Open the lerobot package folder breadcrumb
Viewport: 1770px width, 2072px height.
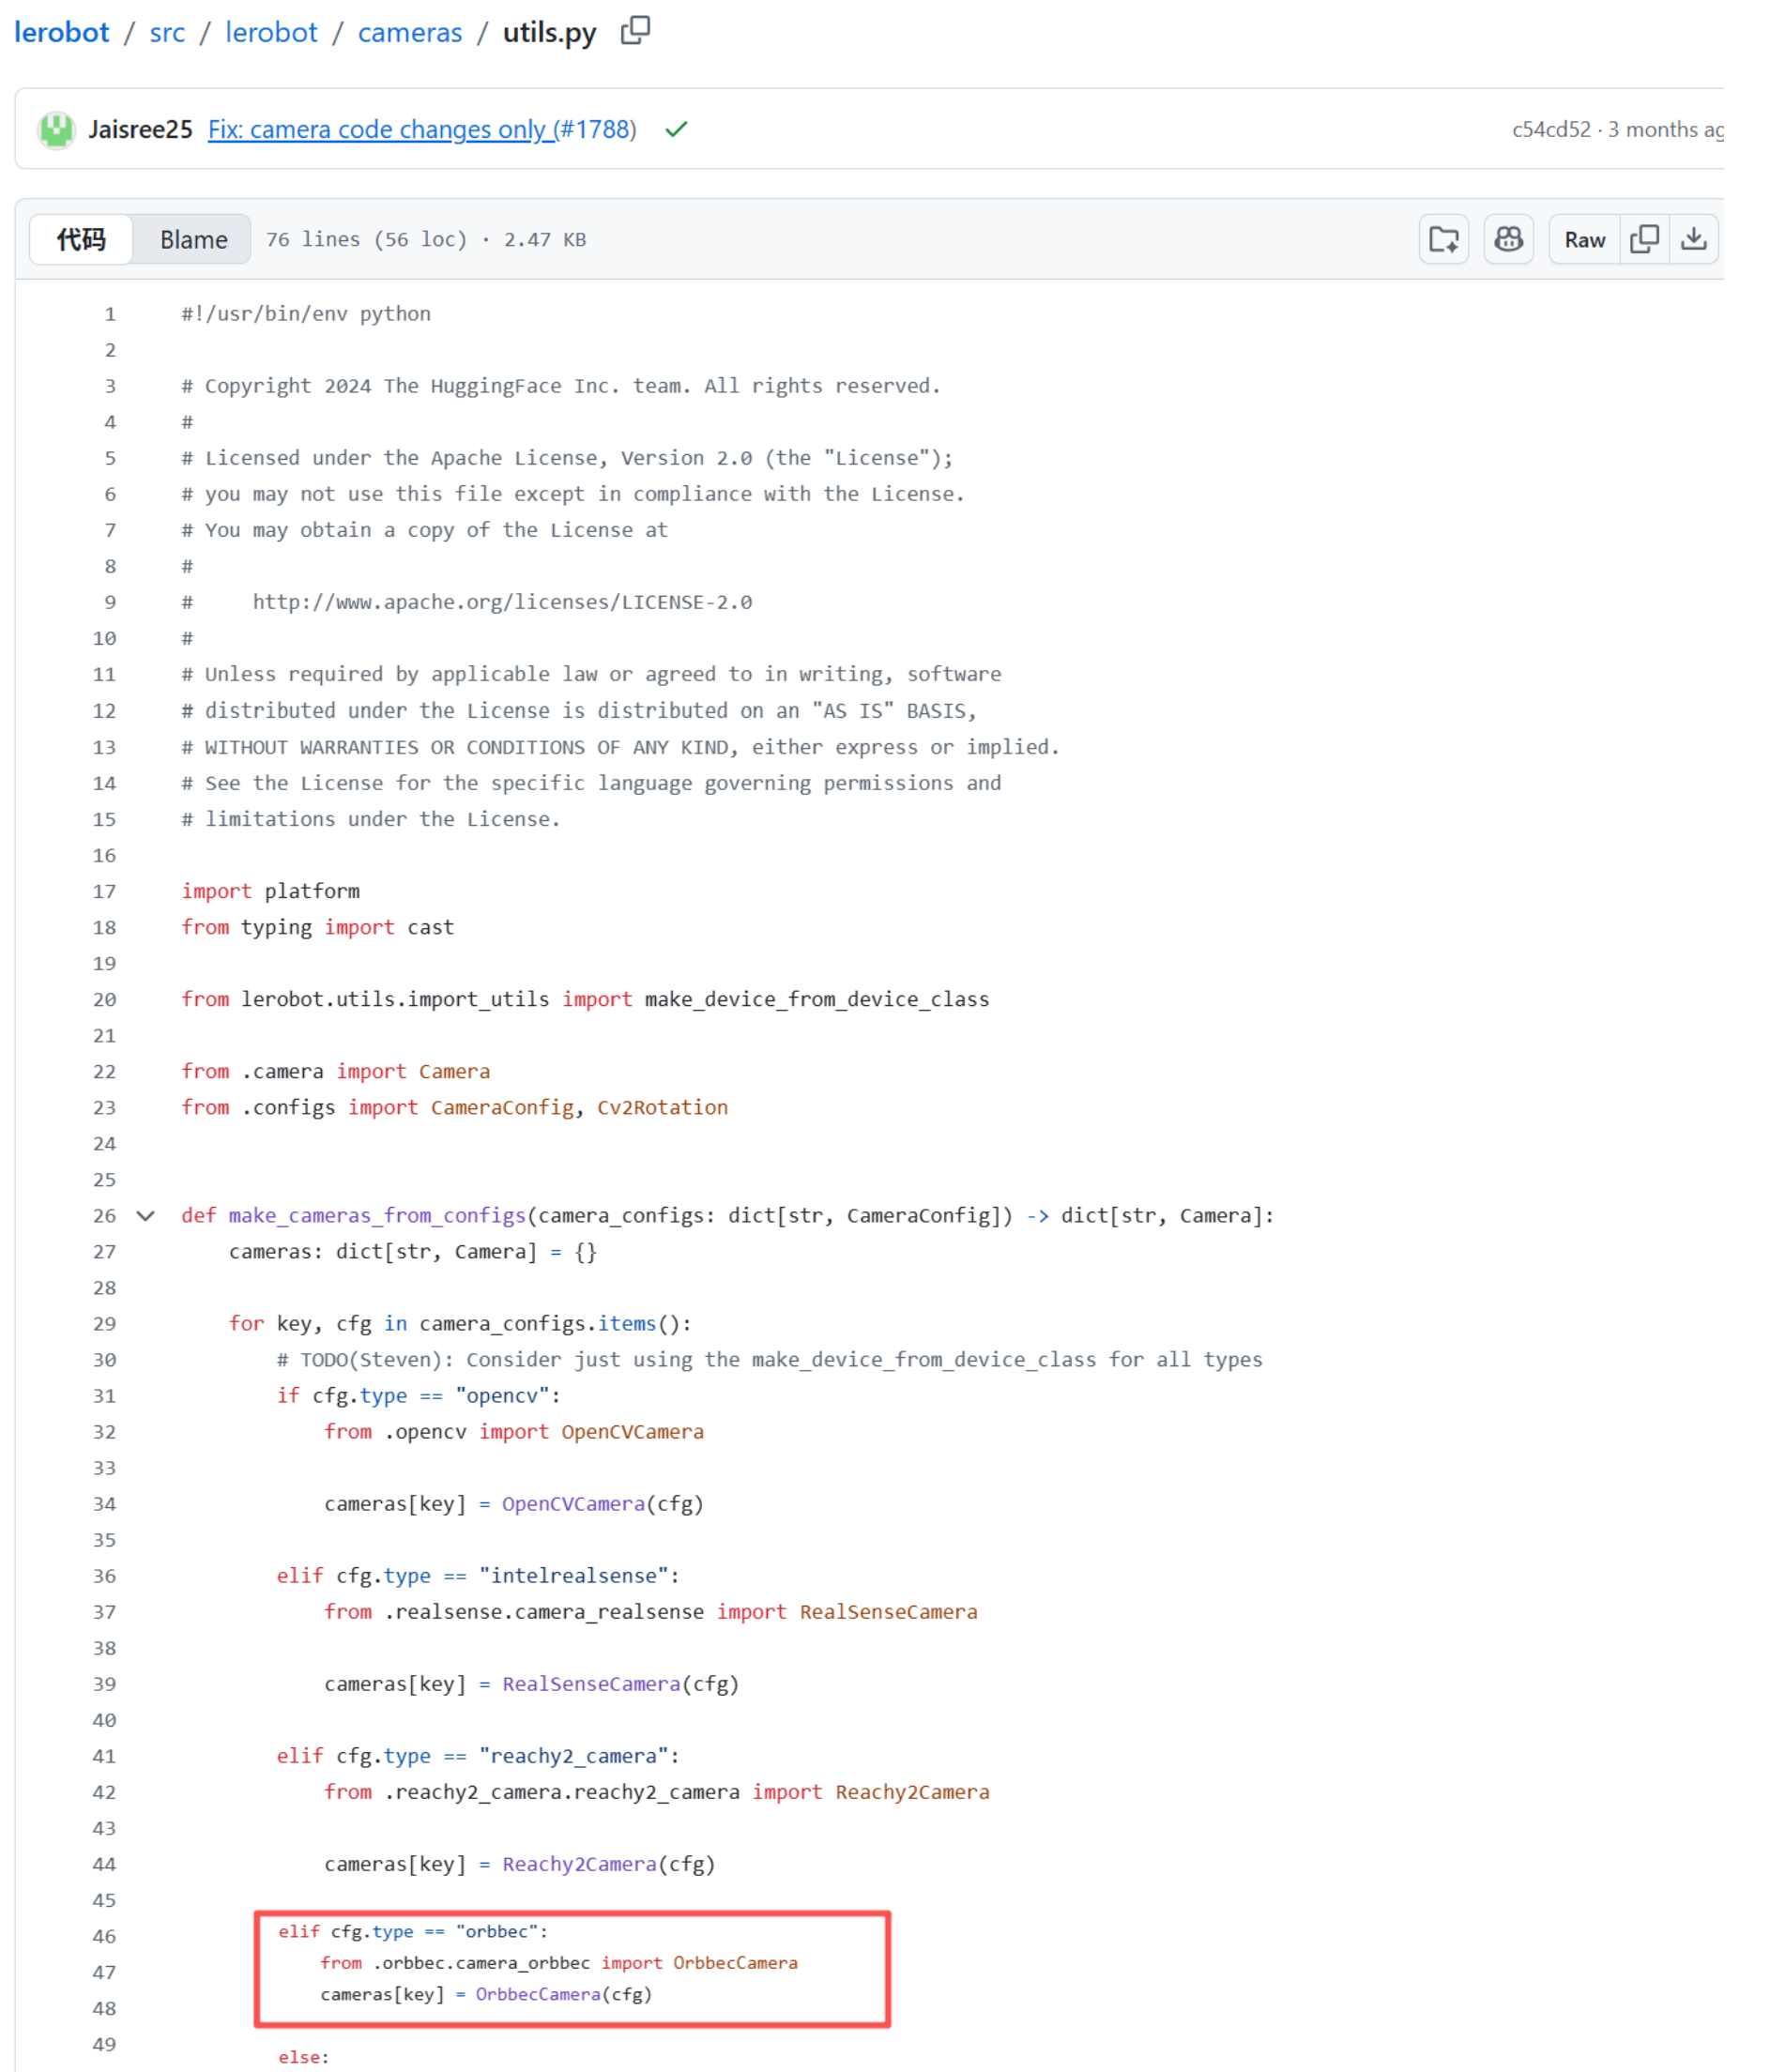[271, 33]
